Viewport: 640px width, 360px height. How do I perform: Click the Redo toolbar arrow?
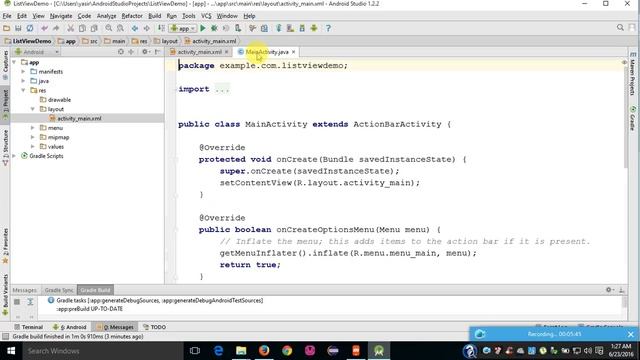56,28
